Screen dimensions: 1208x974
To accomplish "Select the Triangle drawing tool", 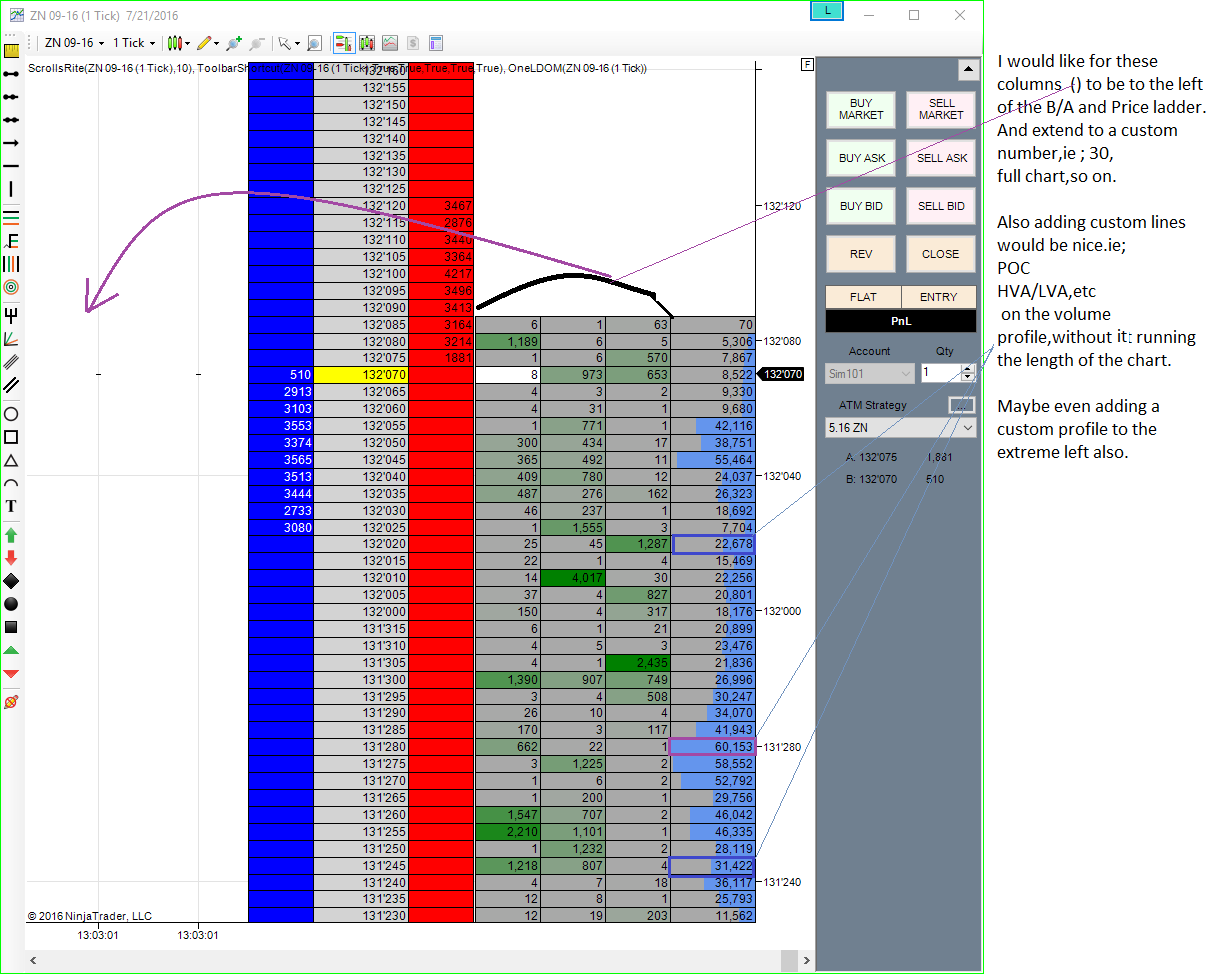I will pyautogui.click(x=12, y=460).
